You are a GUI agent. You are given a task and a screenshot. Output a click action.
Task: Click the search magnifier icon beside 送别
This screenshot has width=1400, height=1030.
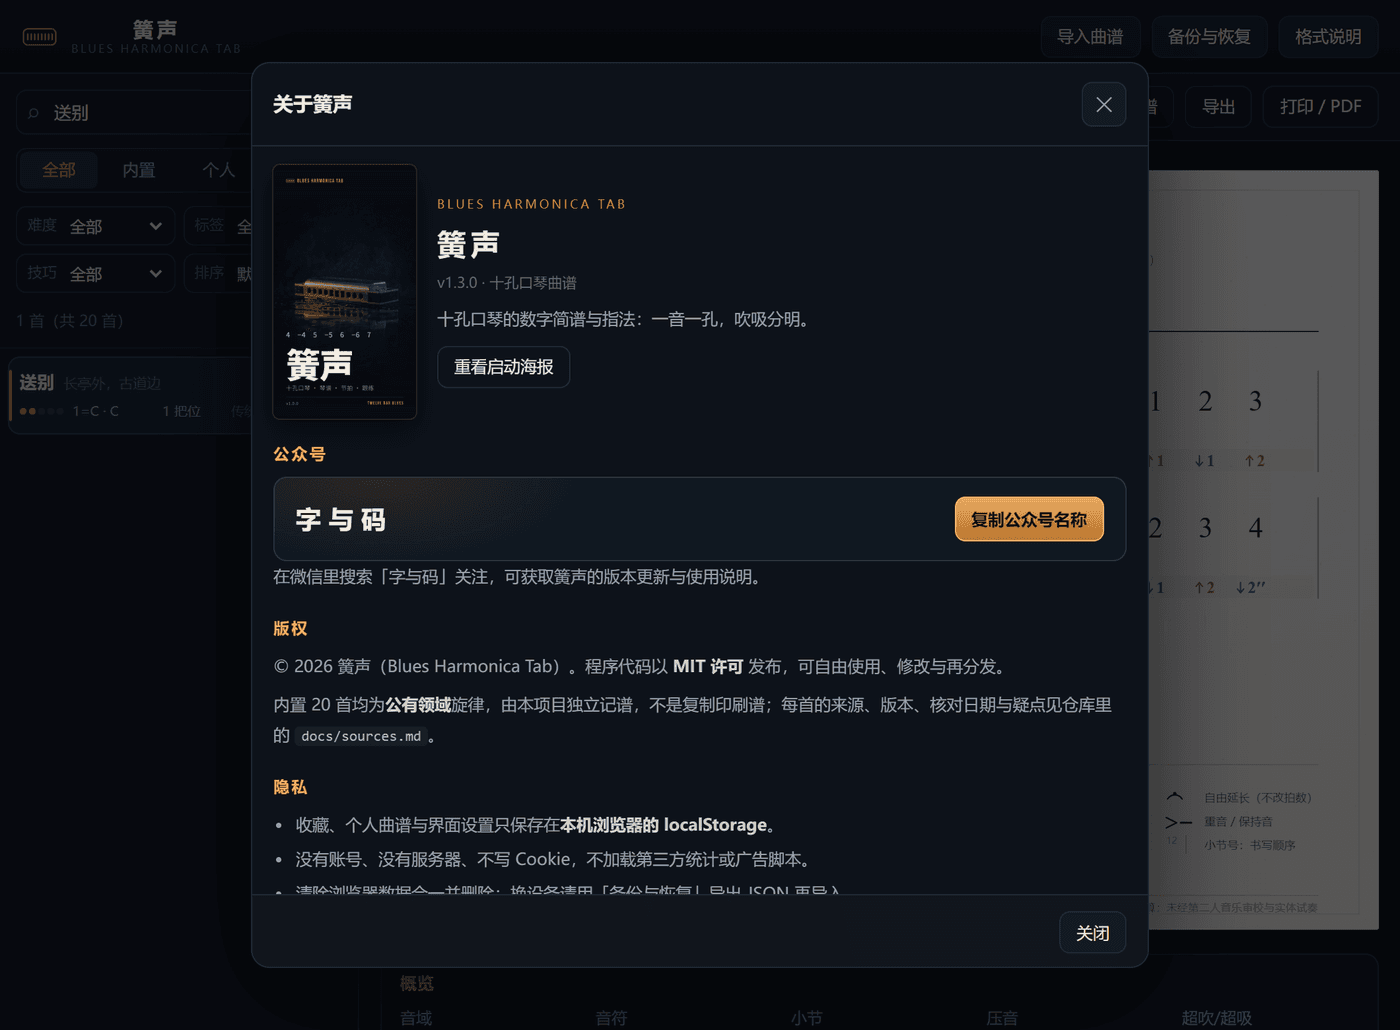(34, 113)
